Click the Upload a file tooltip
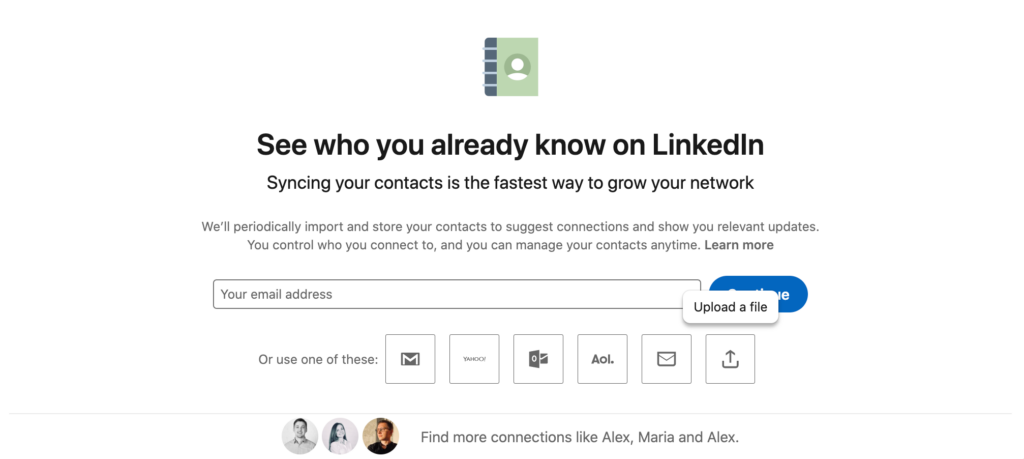Screen dimensions: 1024x459 (x=730, y=307)
